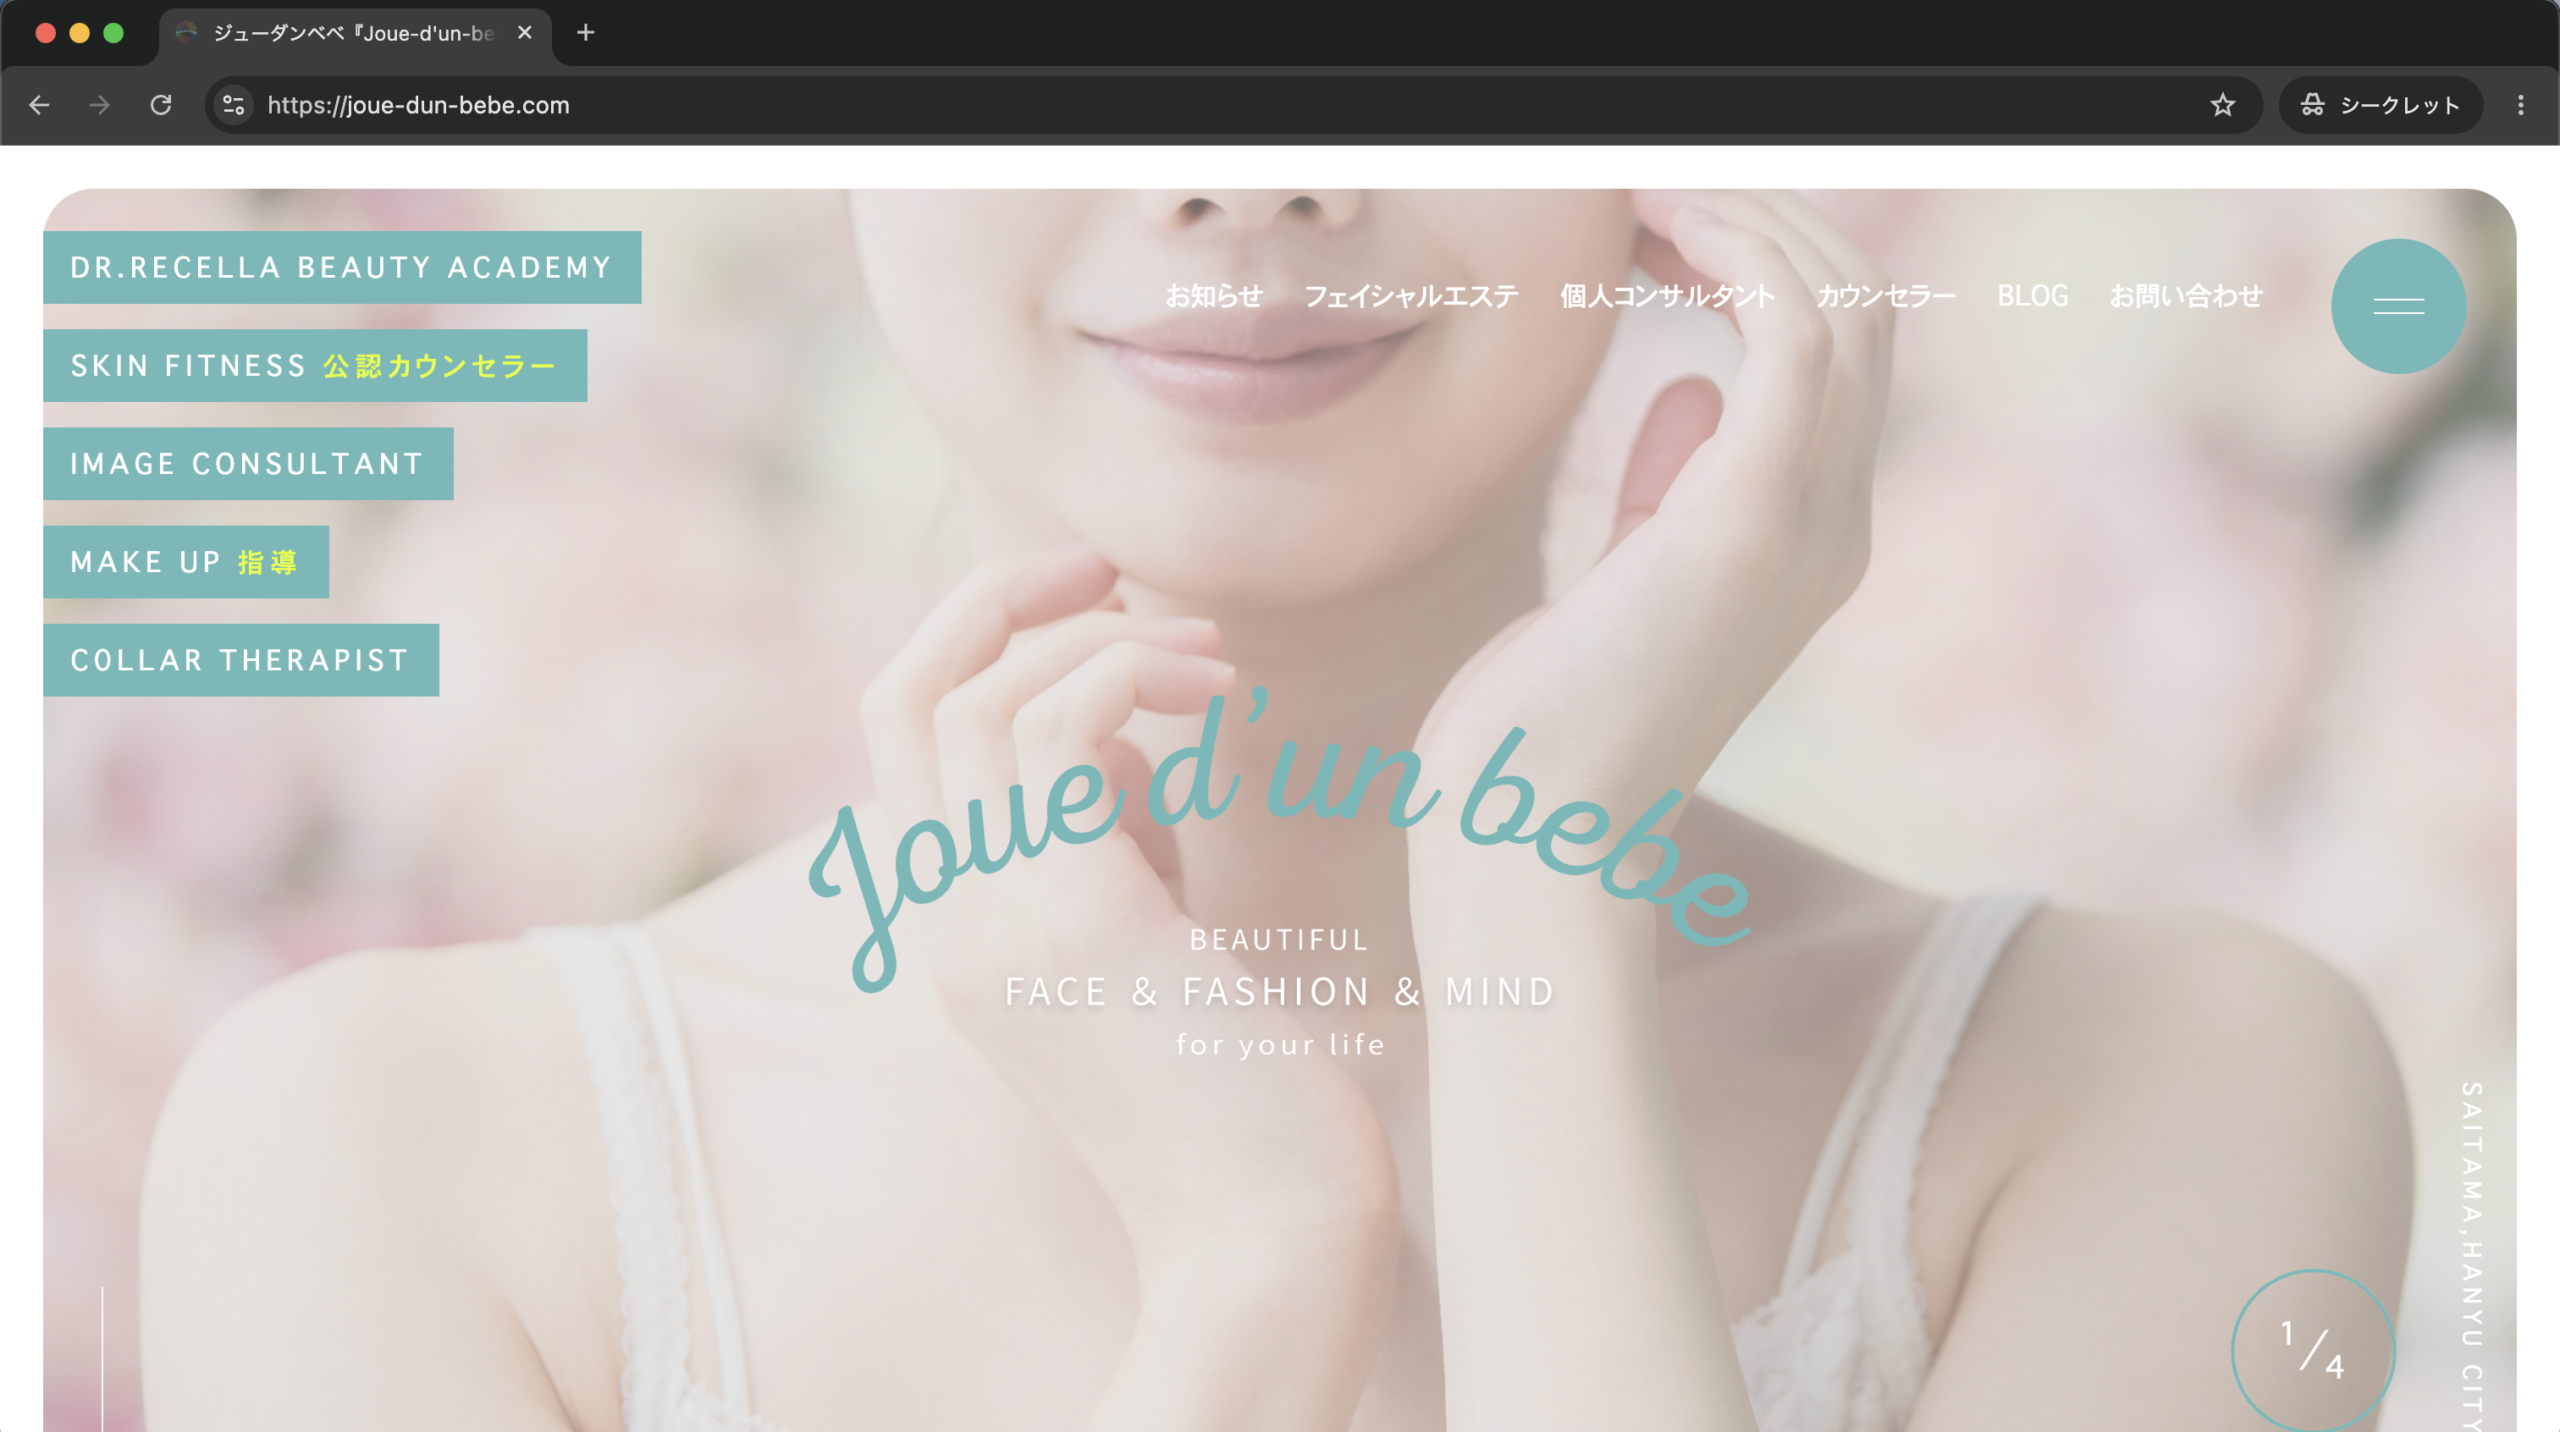
Task: Reload the page with refresh icon
Action: coord(161,105)
